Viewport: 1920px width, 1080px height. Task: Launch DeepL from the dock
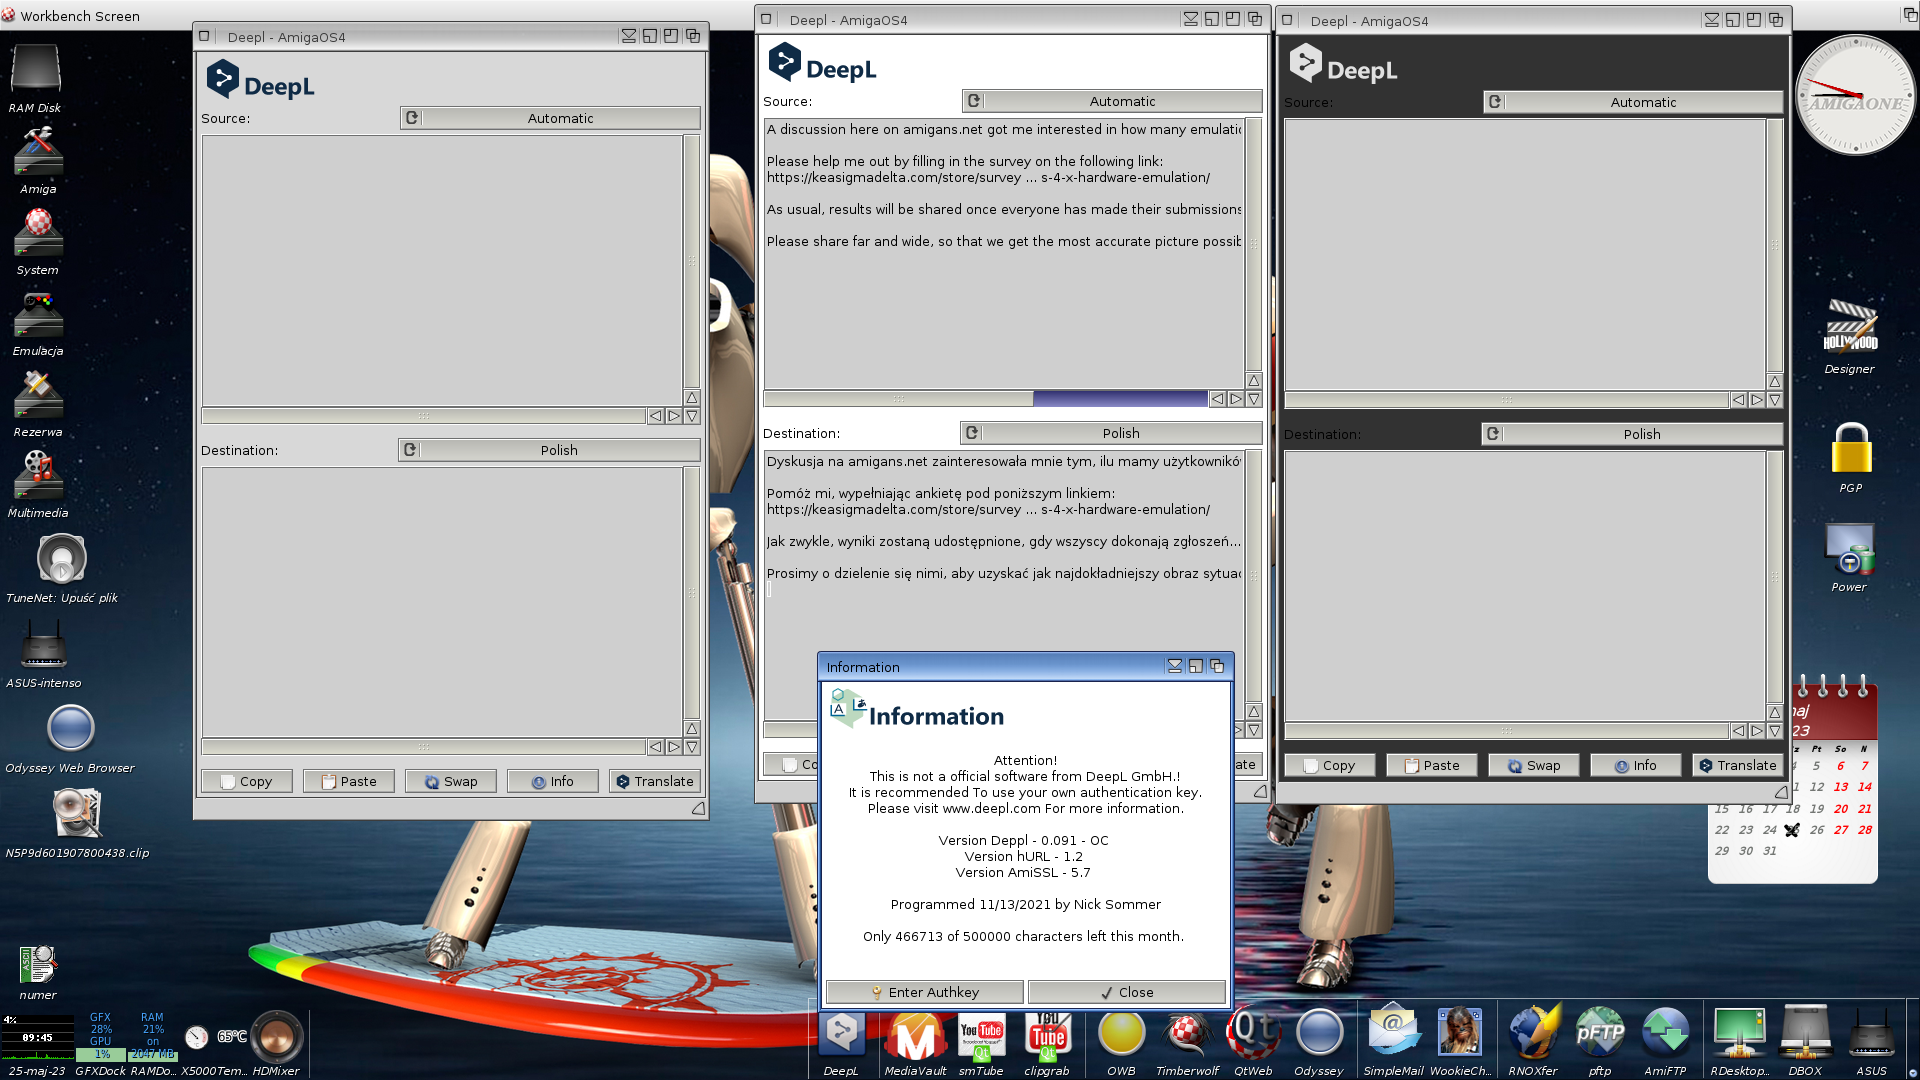tap(841, 1035)
